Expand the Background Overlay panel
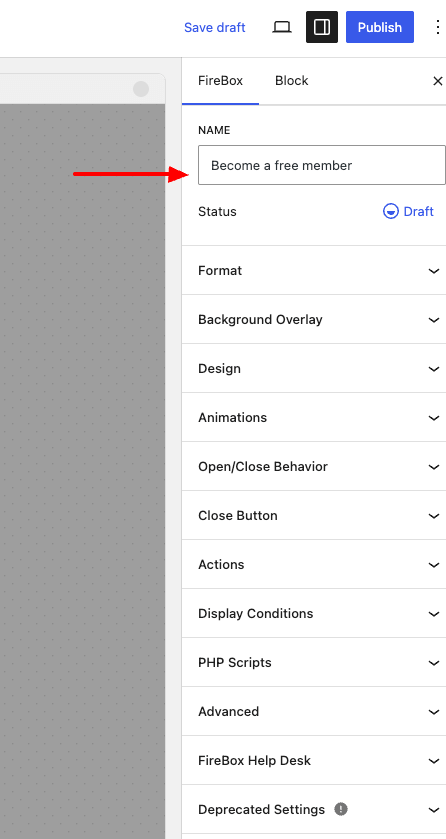446x839 pixels. click(314, 319)
